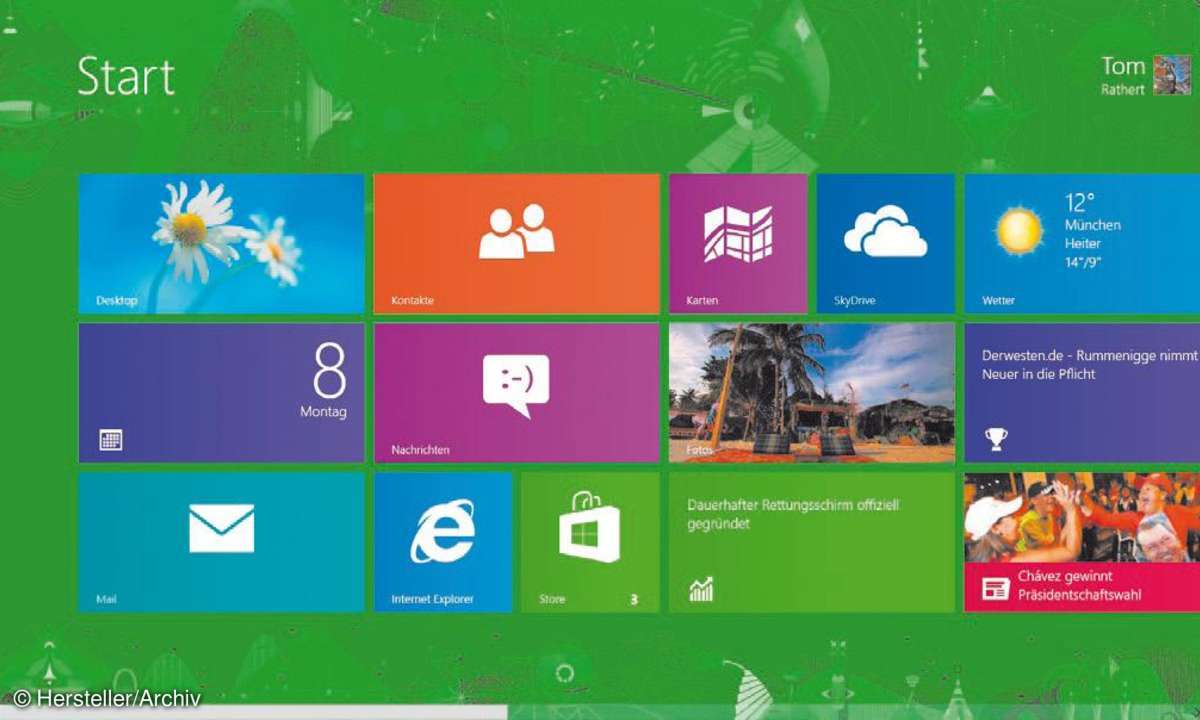
Task: Launch Internet Explorer icon
Action: click(x=443, y=530)
